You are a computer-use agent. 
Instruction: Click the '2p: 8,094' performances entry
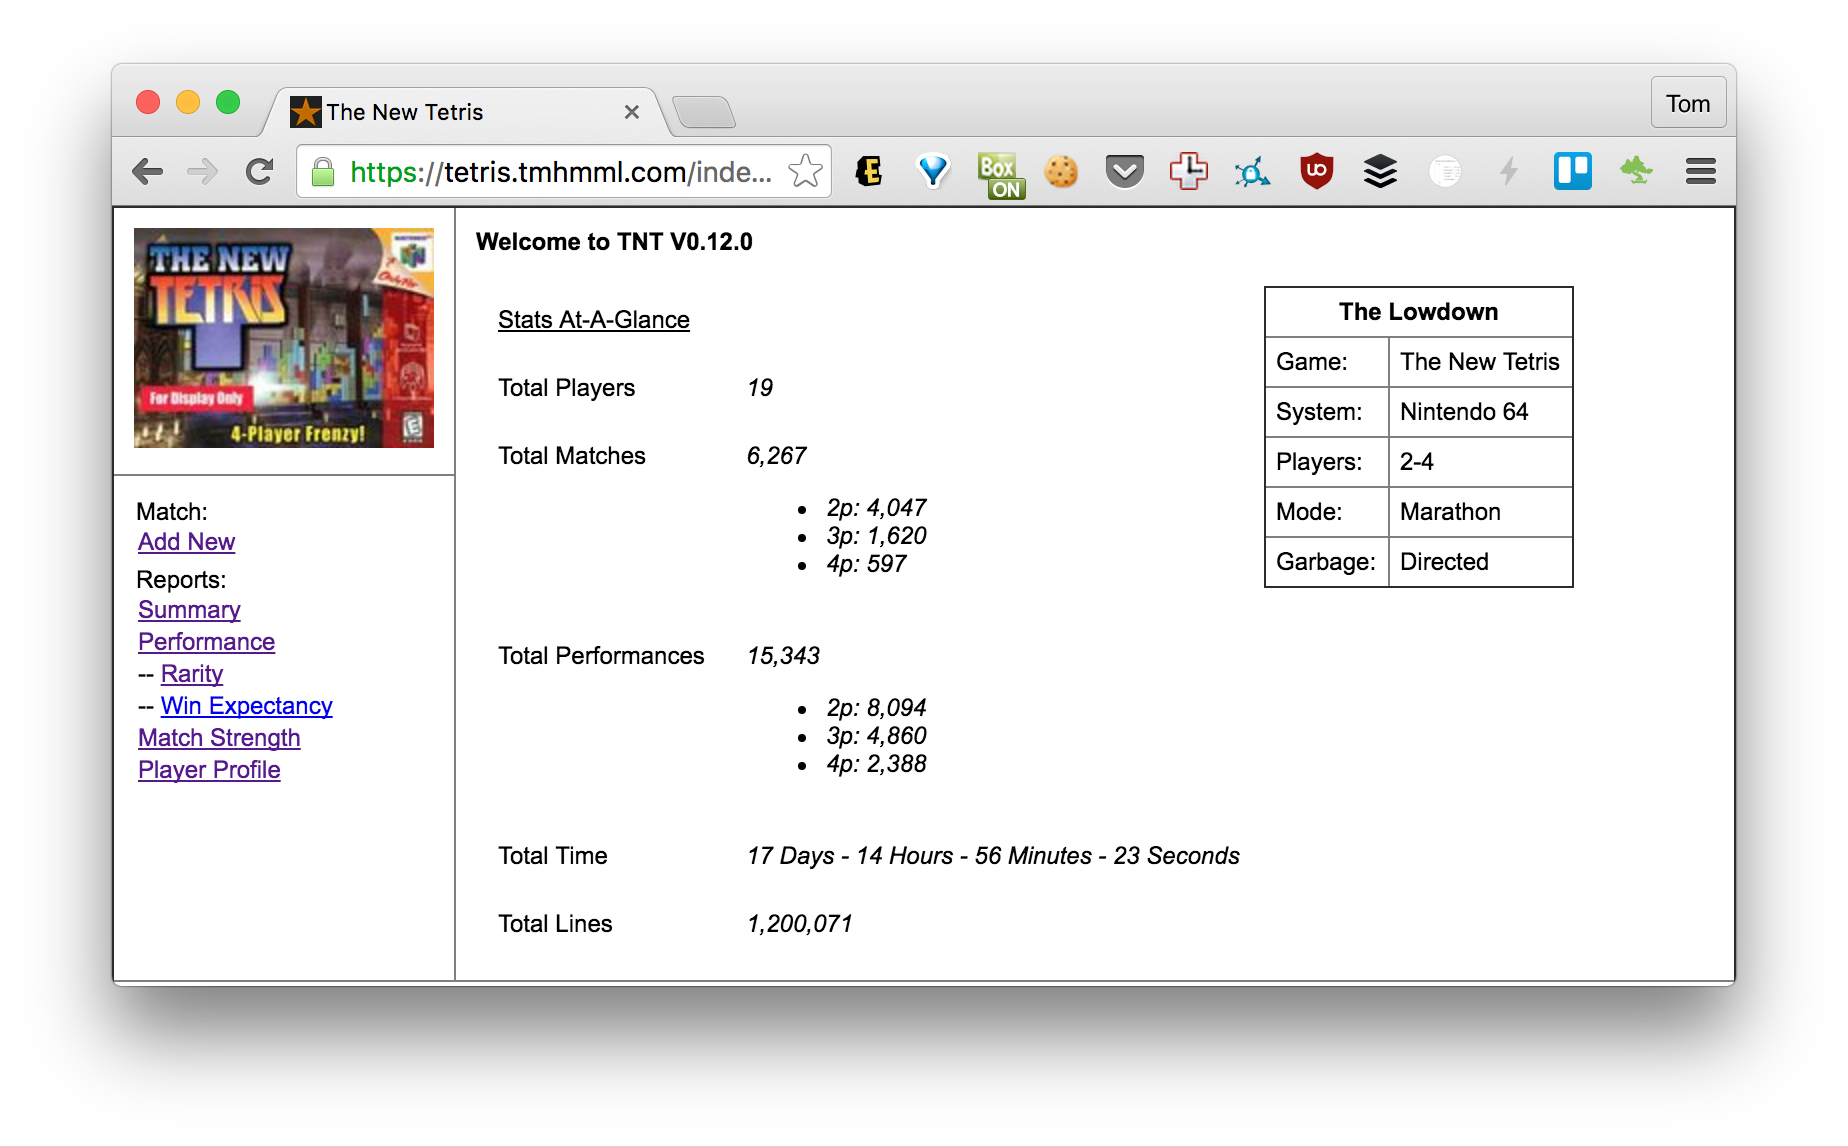[x=876, y=708]
